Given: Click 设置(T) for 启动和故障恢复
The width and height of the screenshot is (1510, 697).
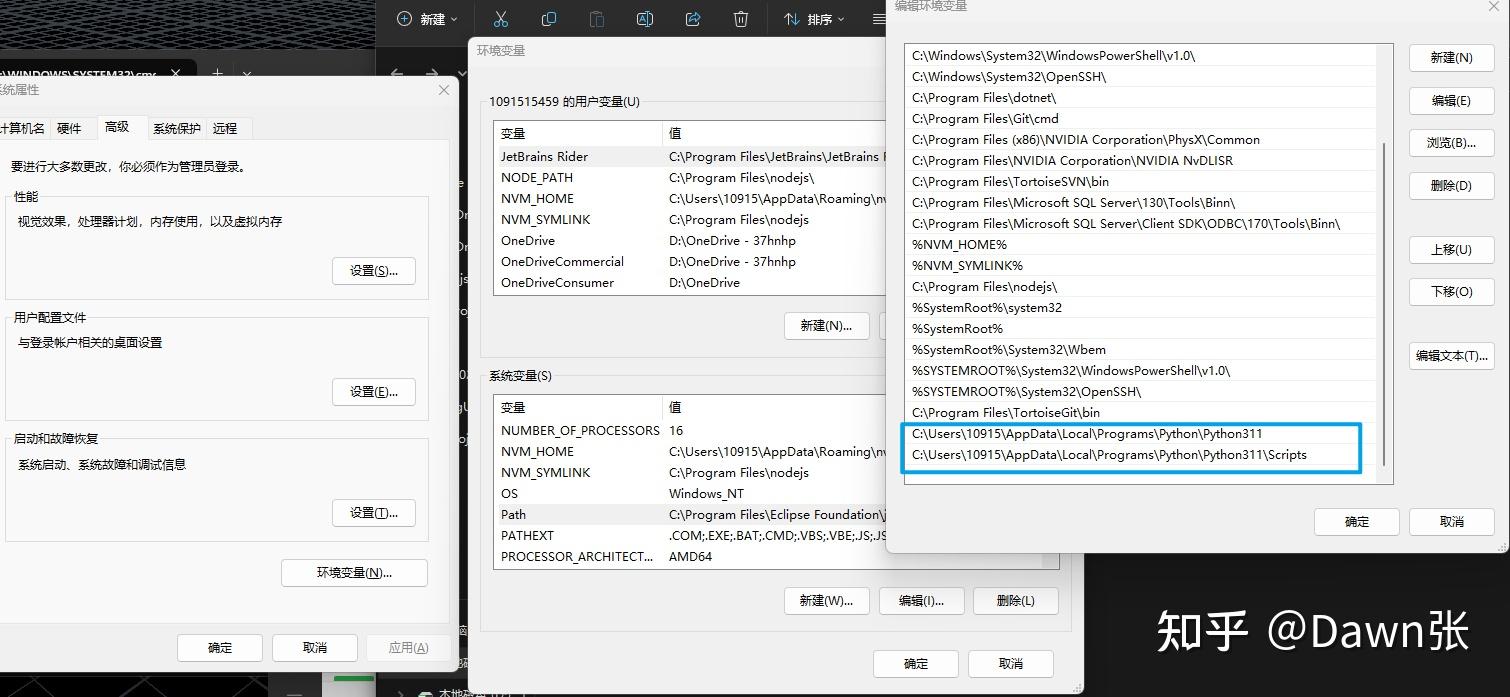Looking at the screenshot, I should tap(374, 513).
